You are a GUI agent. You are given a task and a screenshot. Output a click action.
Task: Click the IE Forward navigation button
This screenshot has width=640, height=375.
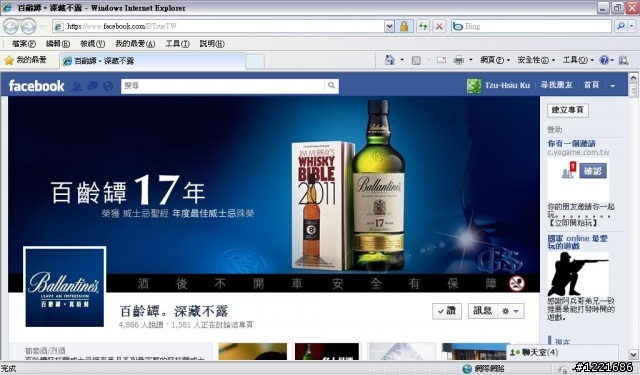pyautogui.click(x=28, y=27)
